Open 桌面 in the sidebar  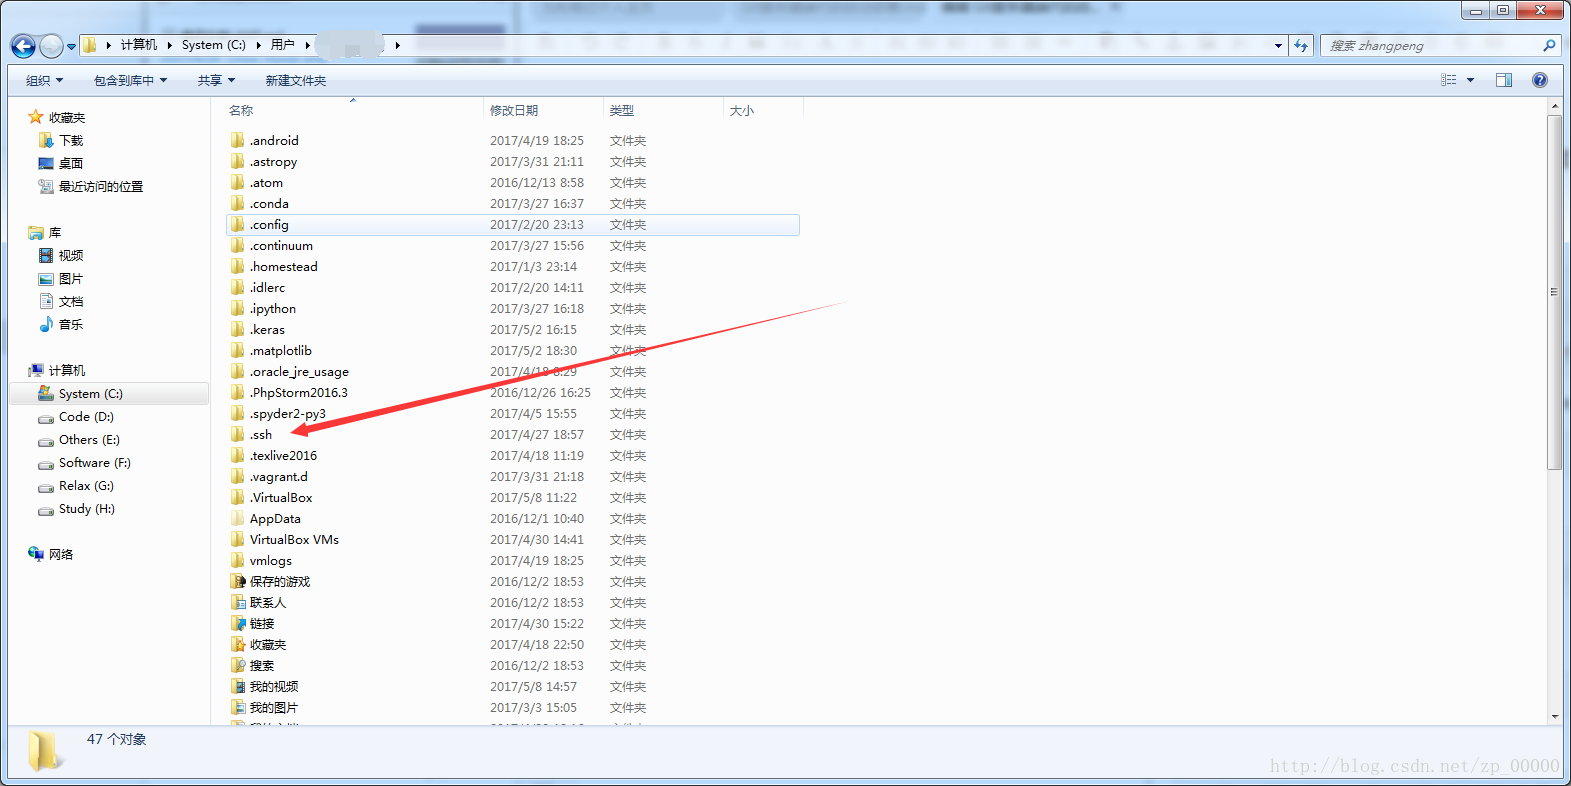[x=71, y=163]
